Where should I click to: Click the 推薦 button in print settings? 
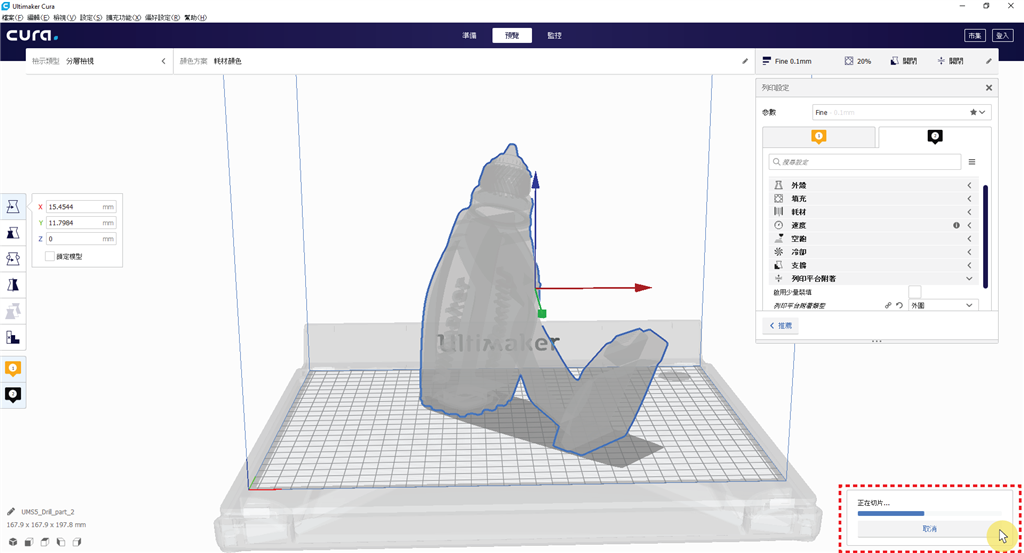click(783, 326)
